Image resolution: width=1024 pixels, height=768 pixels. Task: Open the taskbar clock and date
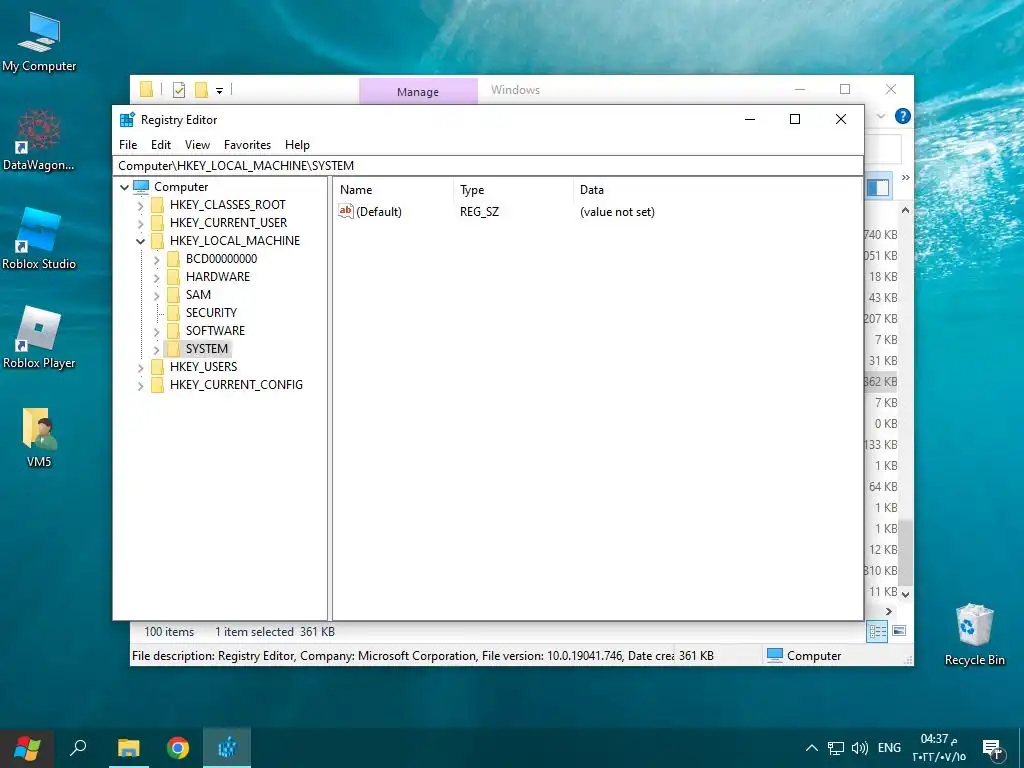pyautogui.click(x=939, y=748)
